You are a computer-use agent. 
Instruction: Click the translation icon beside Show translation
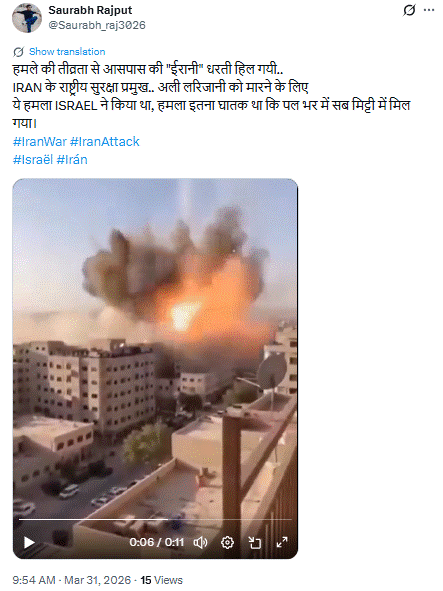point(18,52)
